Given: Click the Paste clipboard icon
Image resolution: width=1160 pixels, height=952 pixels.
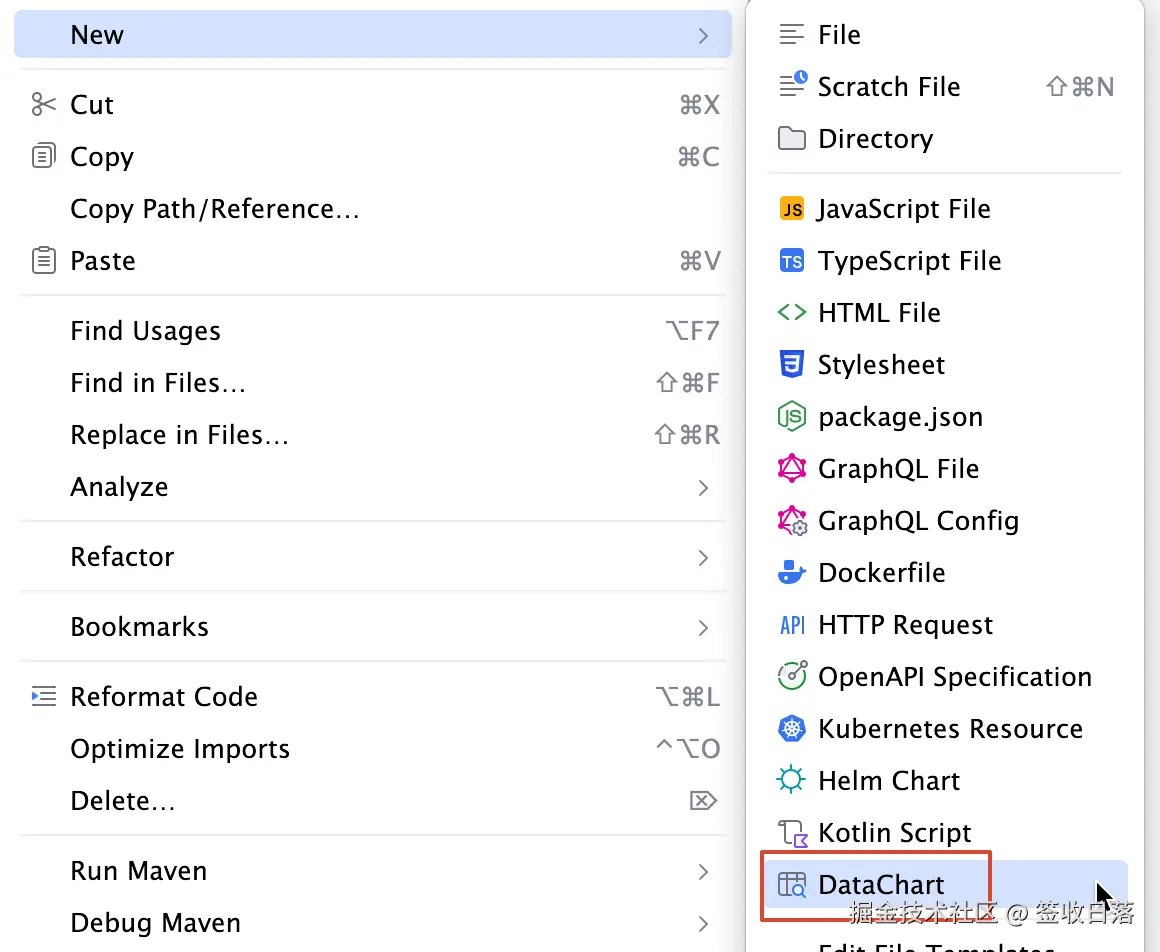Looking at the screenshot, I should 44,260.
